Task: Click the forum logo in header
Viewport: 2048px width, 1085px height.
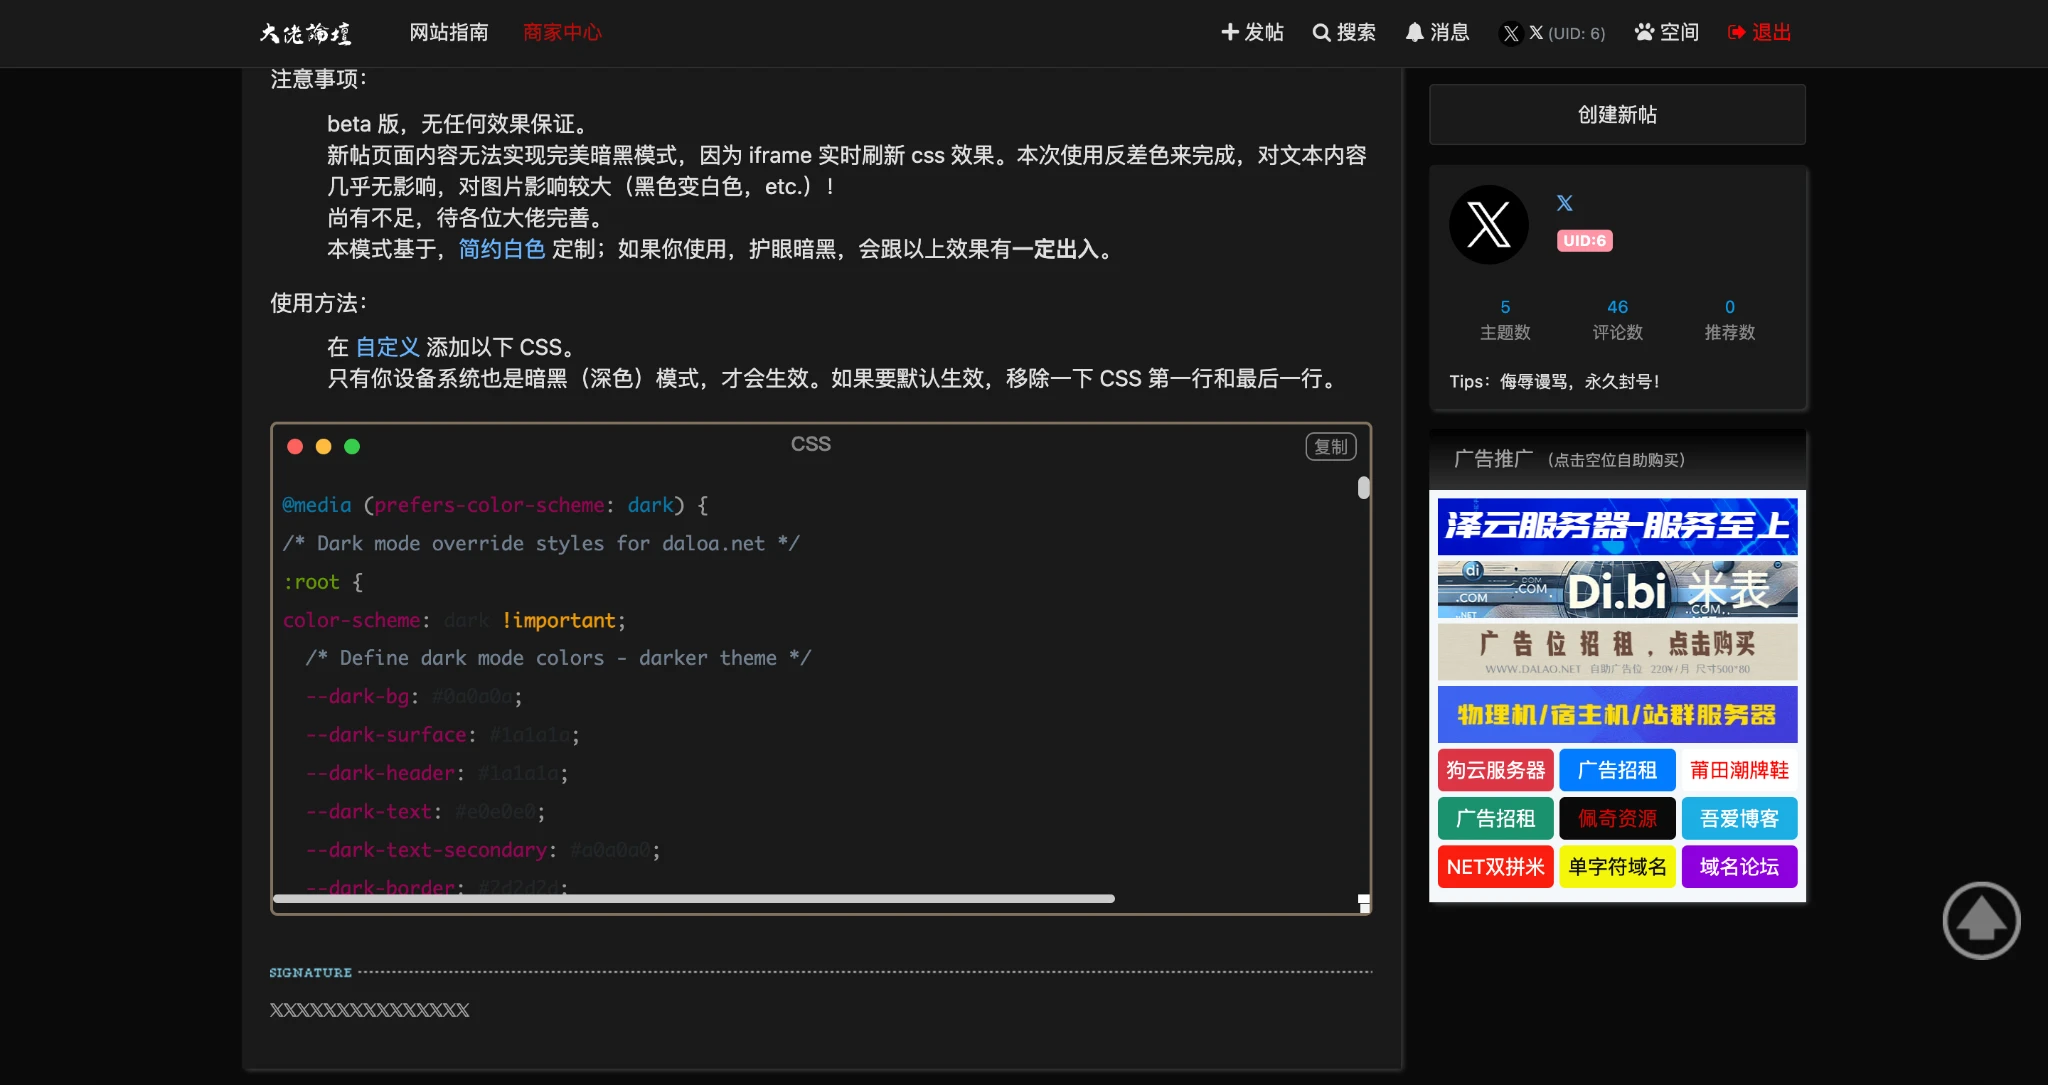Action: click(x=305, y=33)
